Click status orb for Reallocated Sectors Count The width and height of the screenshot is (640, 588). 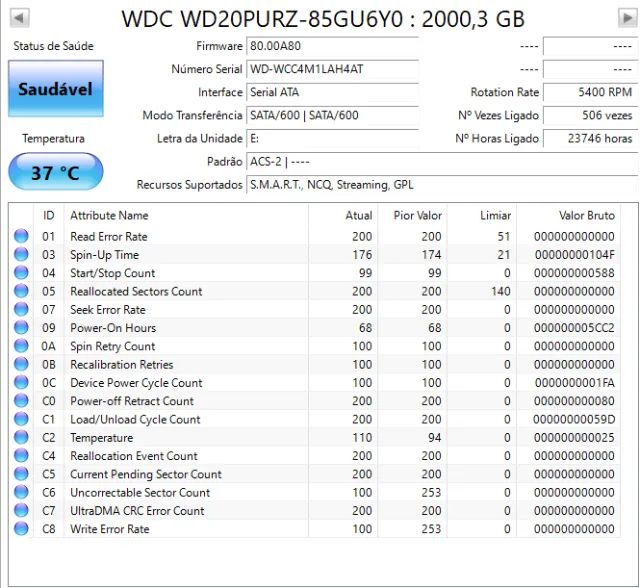21,291
